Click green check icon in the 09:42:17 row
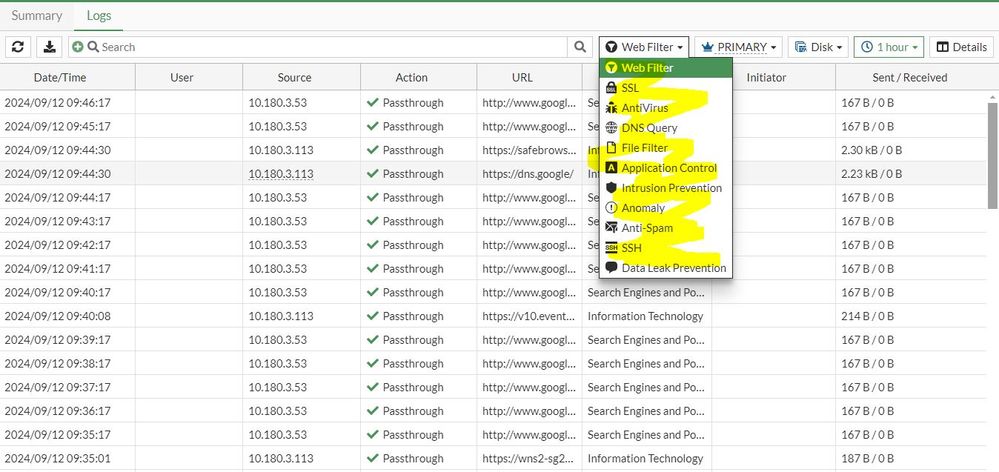The width and height of the screenshot is (999, 472). (373, 245)
